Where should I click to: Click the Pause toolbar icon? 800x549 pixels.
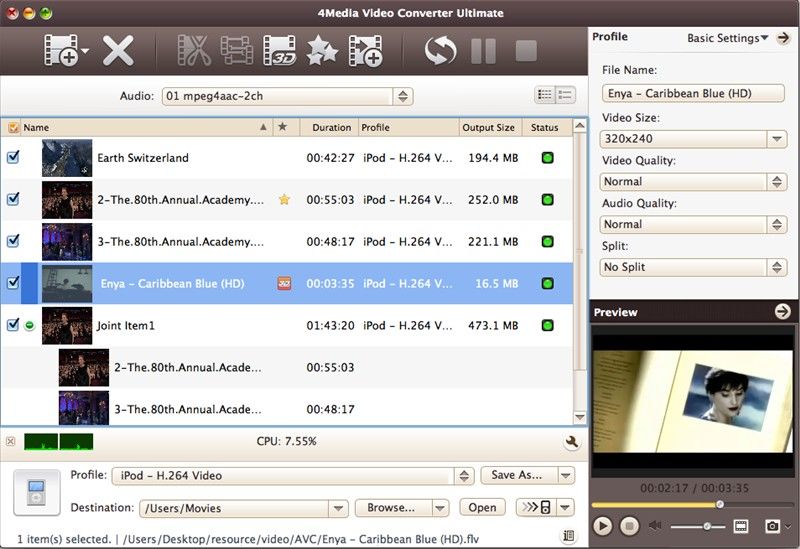point(483,50)
